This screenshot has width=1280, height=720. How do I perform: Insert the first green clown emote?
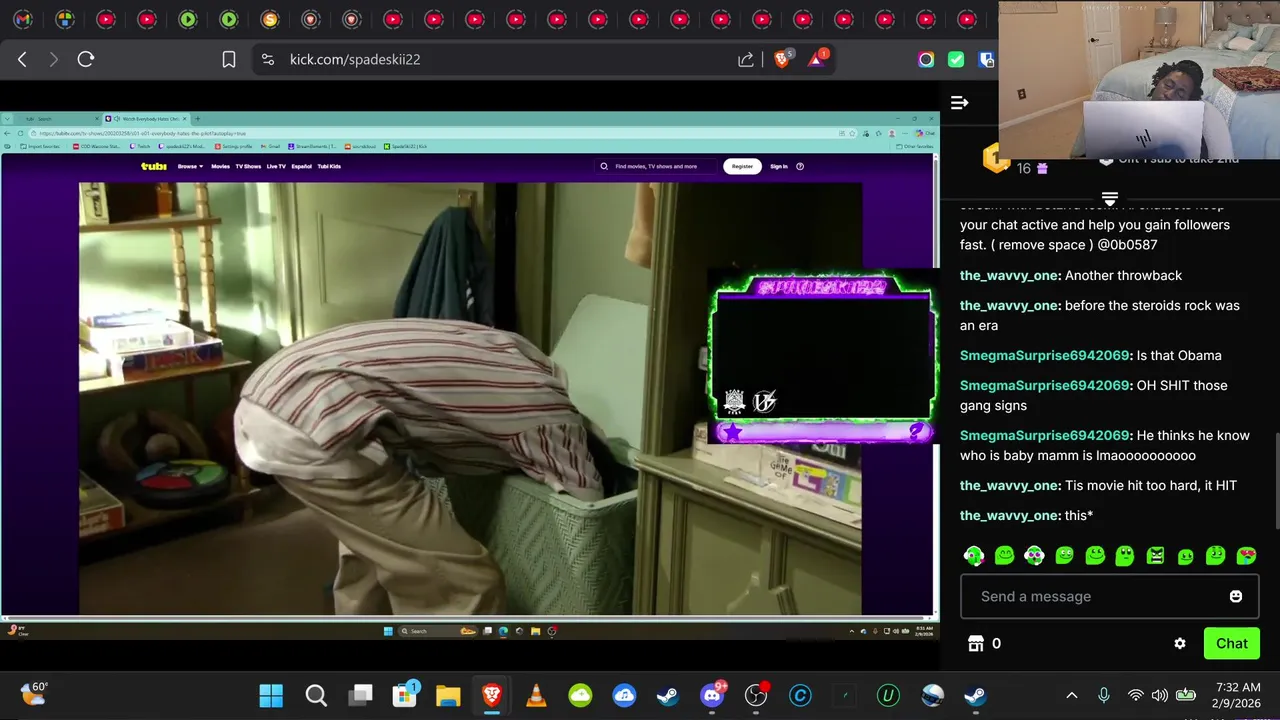tap(974, 555)
